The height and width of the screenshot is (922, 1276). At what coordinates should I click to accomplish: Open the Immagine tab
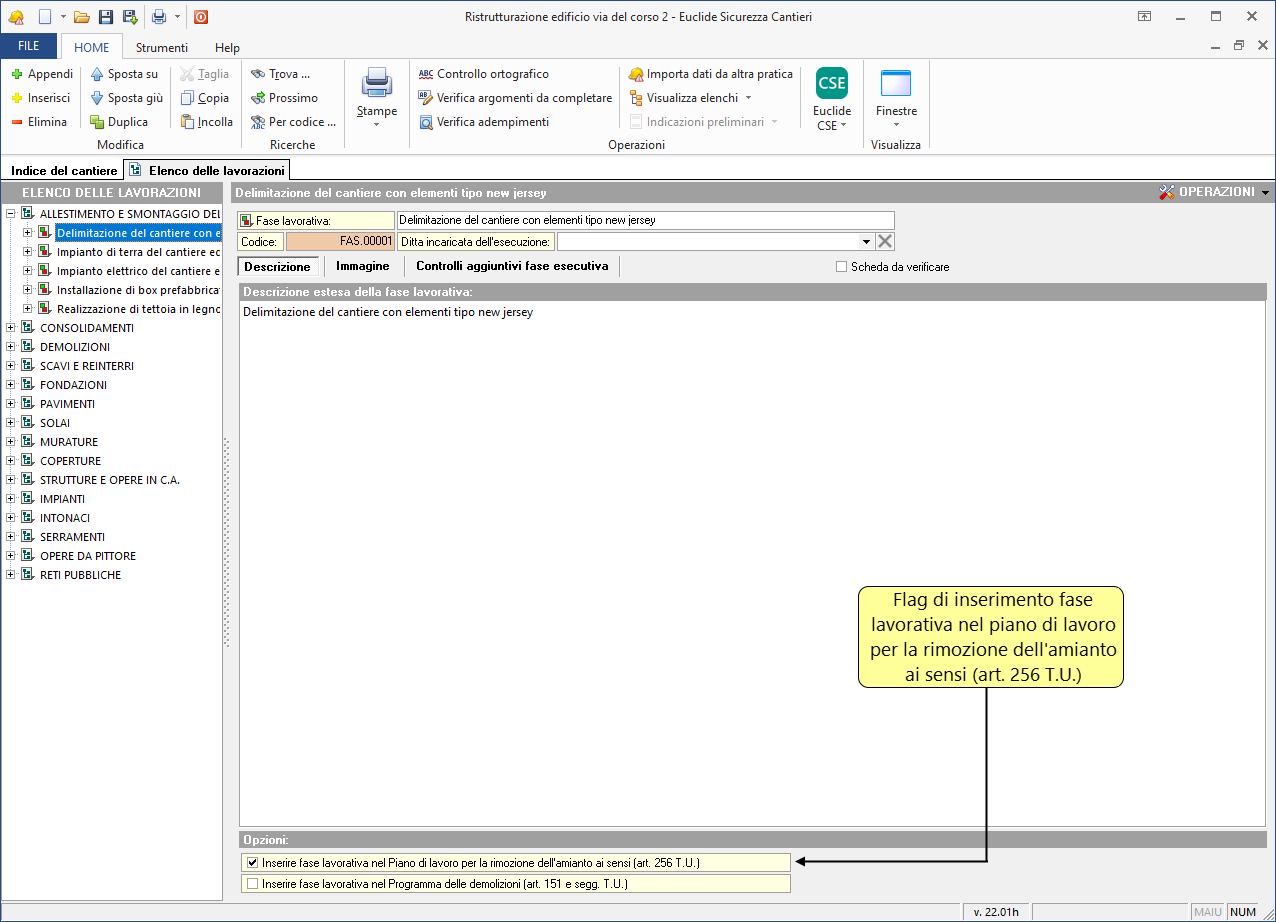tap(362, 266)
